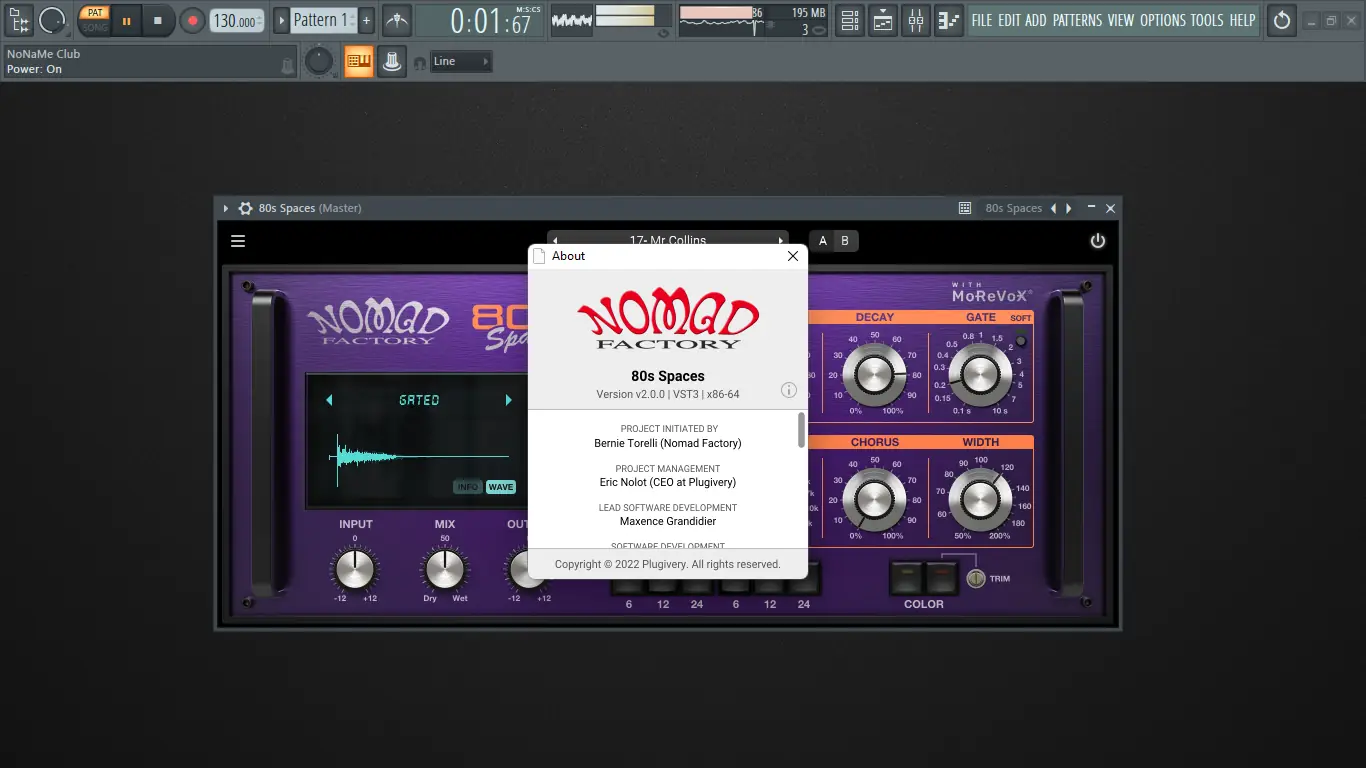The image size is (1366, 768).
Task: Select the A preset slot
Action: point(823,241)
